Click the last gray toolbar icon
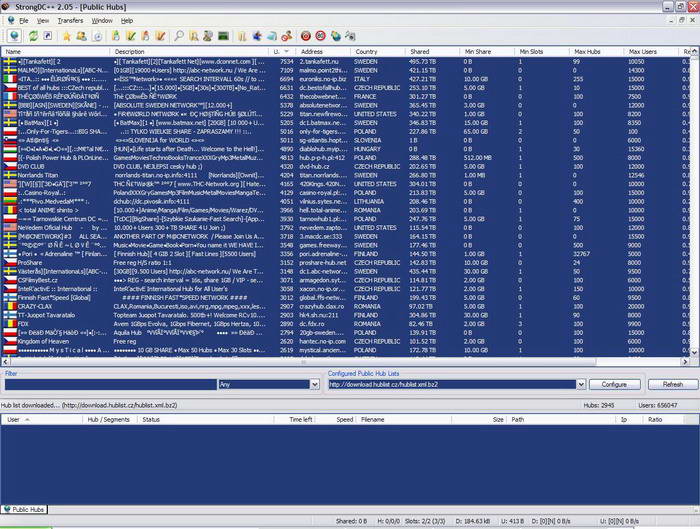700x529 pixels. pos(350,36)
